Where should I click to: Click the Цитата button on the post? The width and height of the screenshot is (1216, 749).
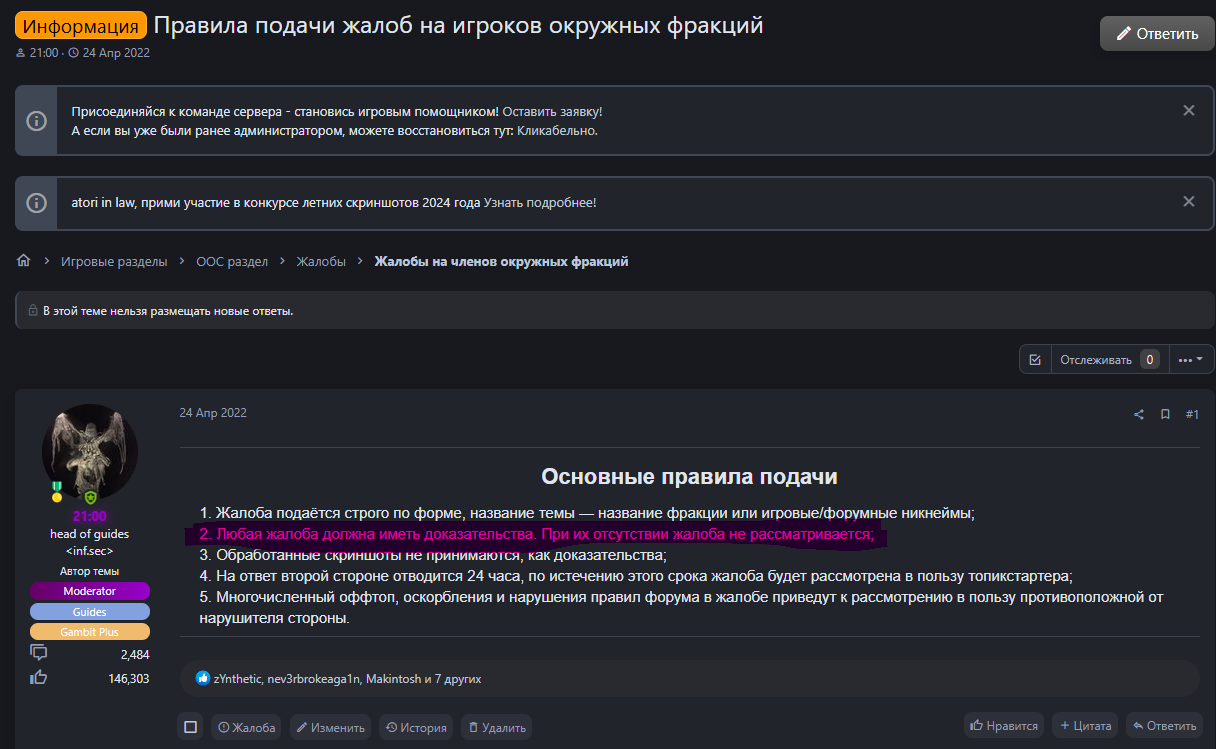pyautogui.click(x=1085, y=726)
